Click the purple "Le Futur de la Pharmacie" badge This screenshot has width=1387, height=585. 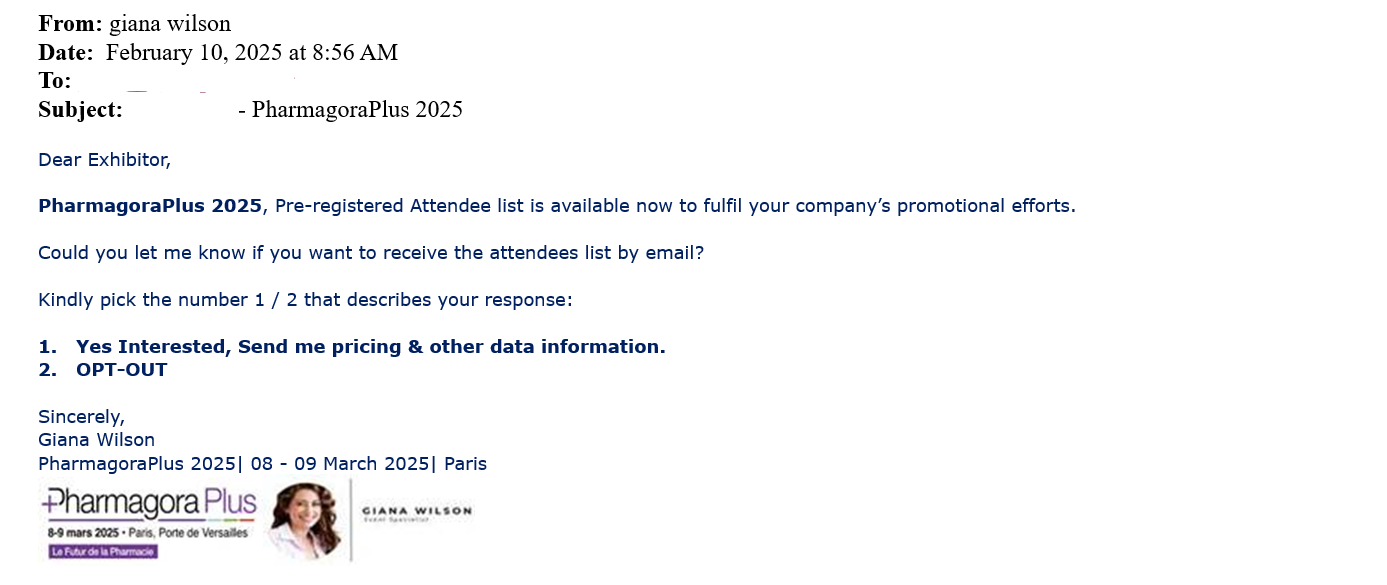pos(103,551)
